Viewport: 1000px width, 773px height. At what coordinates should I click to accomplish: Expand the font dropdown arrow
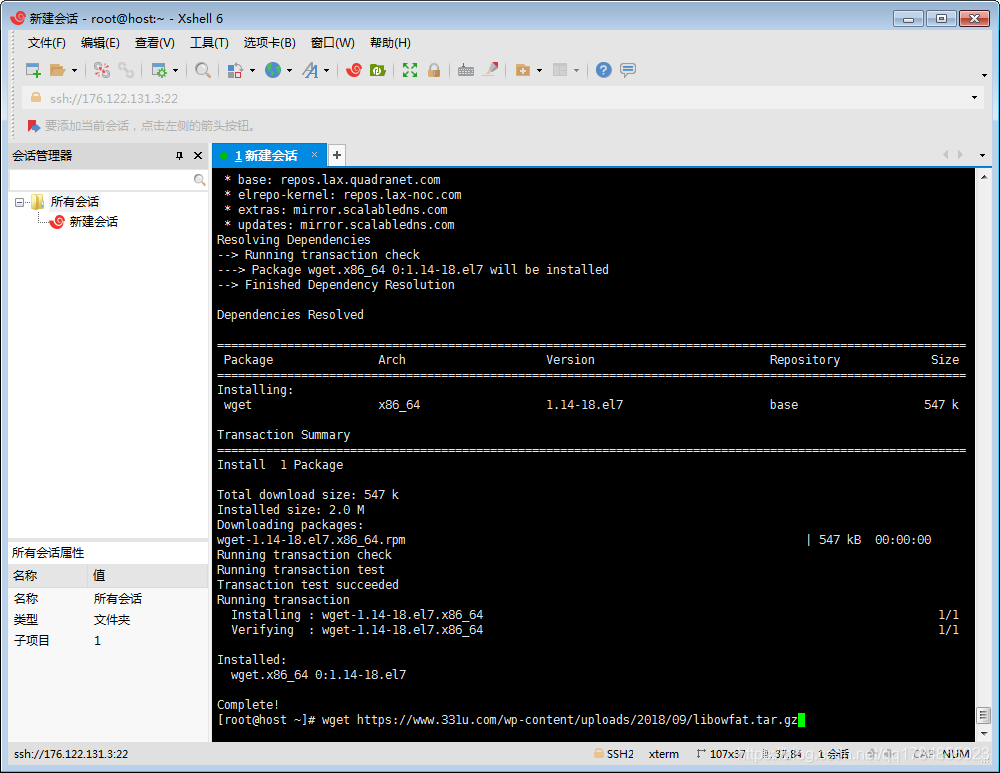[x=327, y=71]
